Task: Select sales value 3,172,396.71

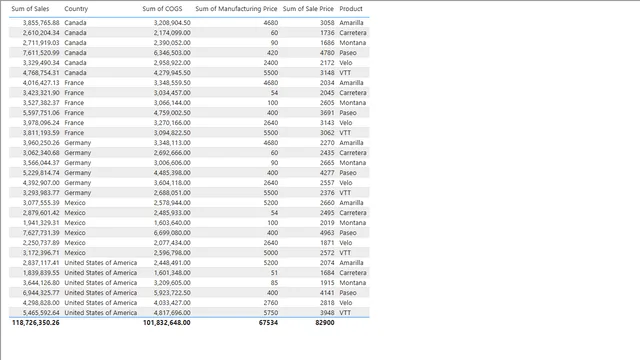Action: 41,253
